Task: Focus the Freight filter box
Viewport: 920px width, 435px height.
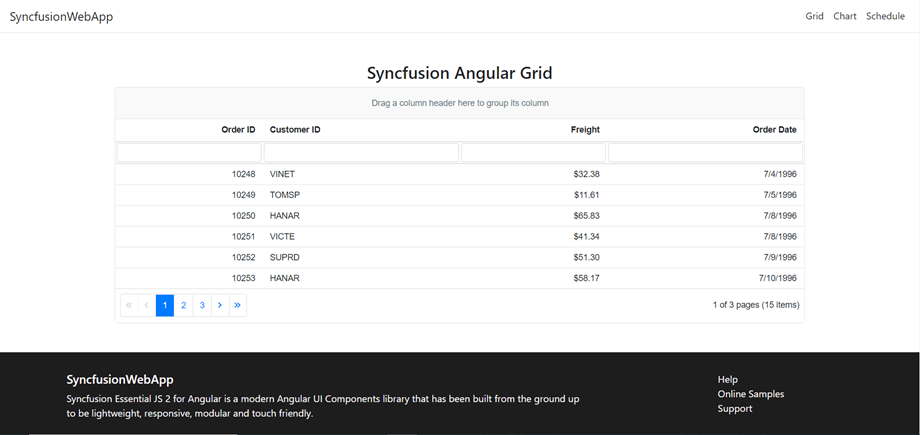Action: [x=533, y=153]
